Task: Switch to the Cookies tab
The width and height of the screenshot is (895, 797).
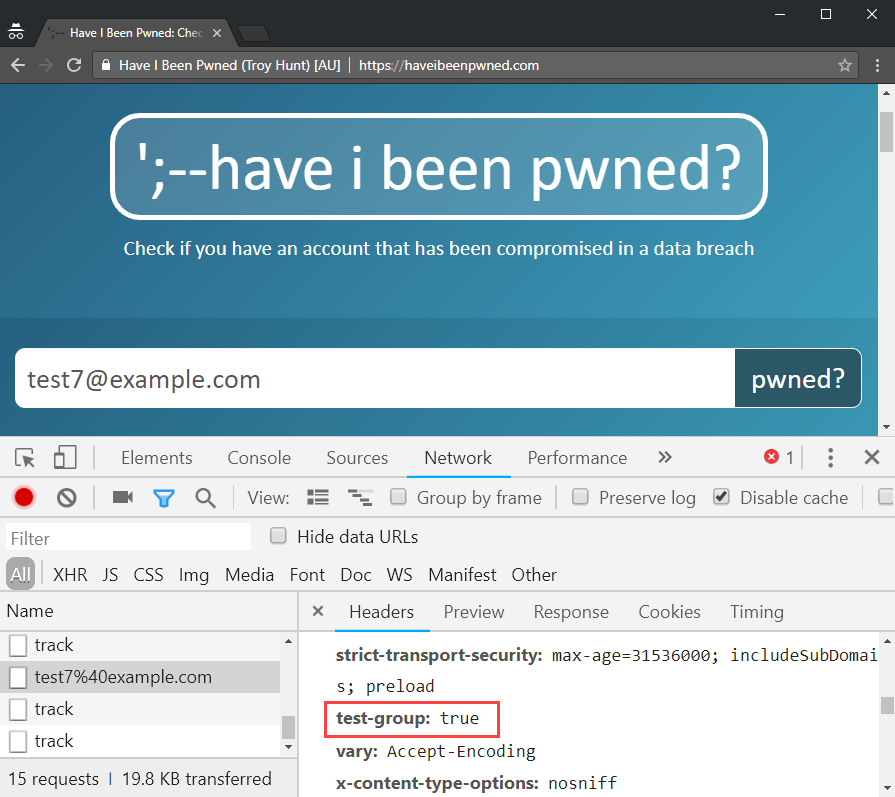Action: pyautogui.click(x=669, y=612)
